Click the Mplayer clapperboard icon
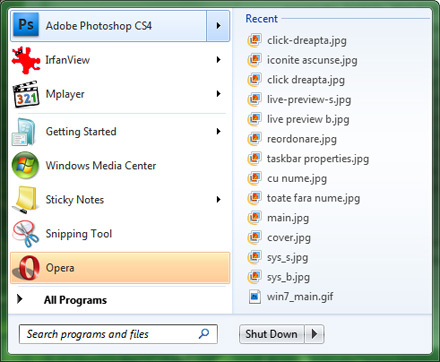The width and height of the screenshot is (440, 362). point(26,94)
